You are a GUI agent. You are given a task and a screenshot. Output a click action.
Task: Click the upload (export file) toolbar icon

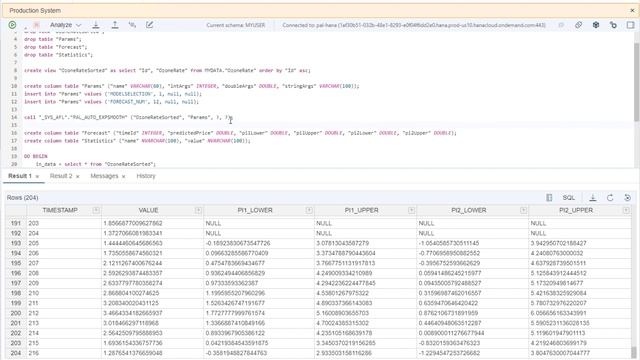tap(115, 25)
